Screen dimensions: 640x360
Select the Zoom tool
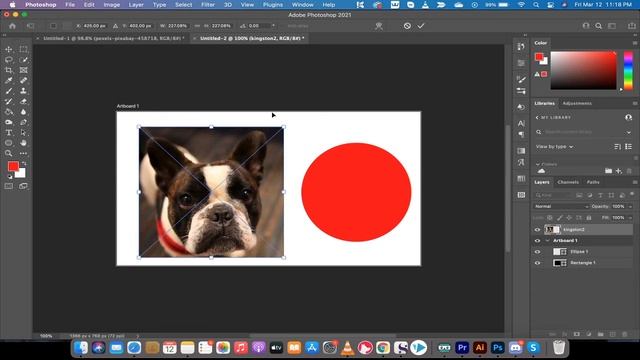(x=9, y=153)
